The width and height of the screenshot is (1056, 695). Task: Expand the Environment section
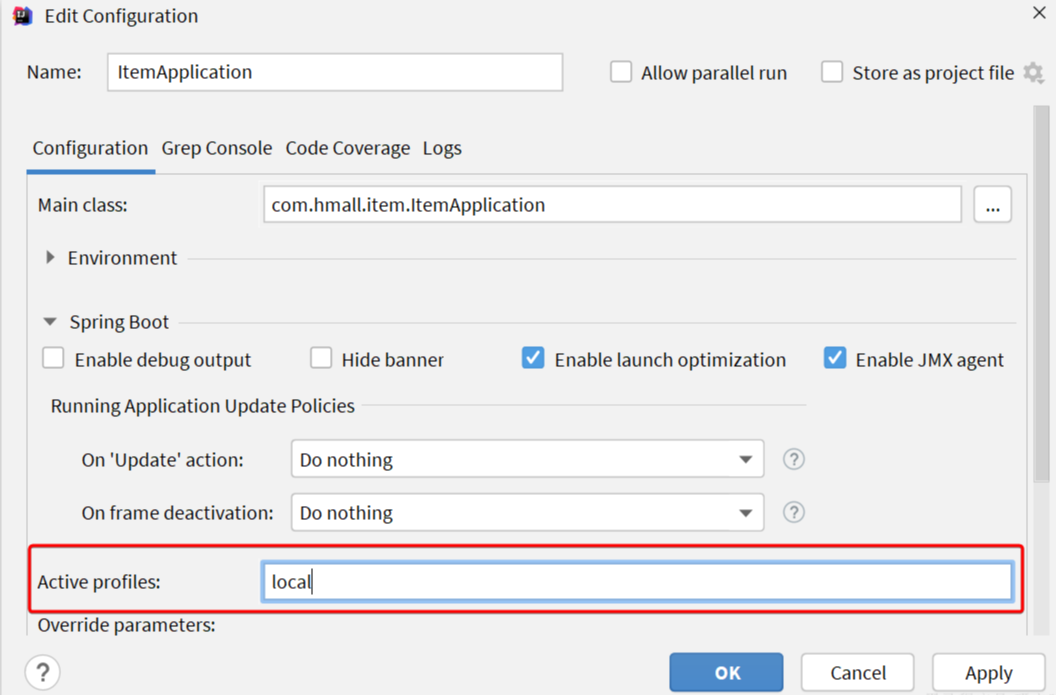50,257
